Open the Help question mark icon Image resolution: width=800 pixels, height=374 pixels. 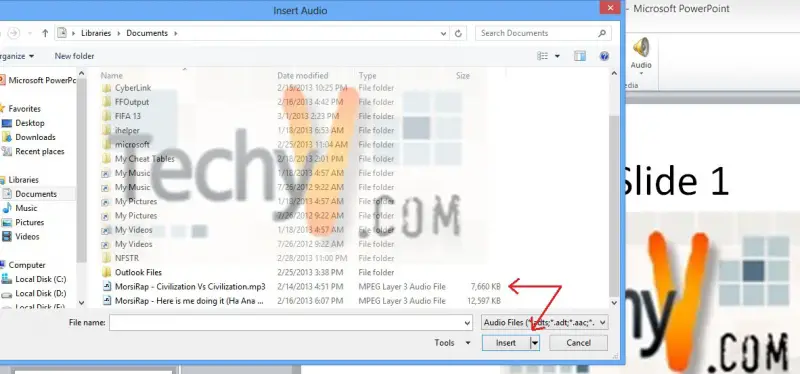[x=605, y=56]
